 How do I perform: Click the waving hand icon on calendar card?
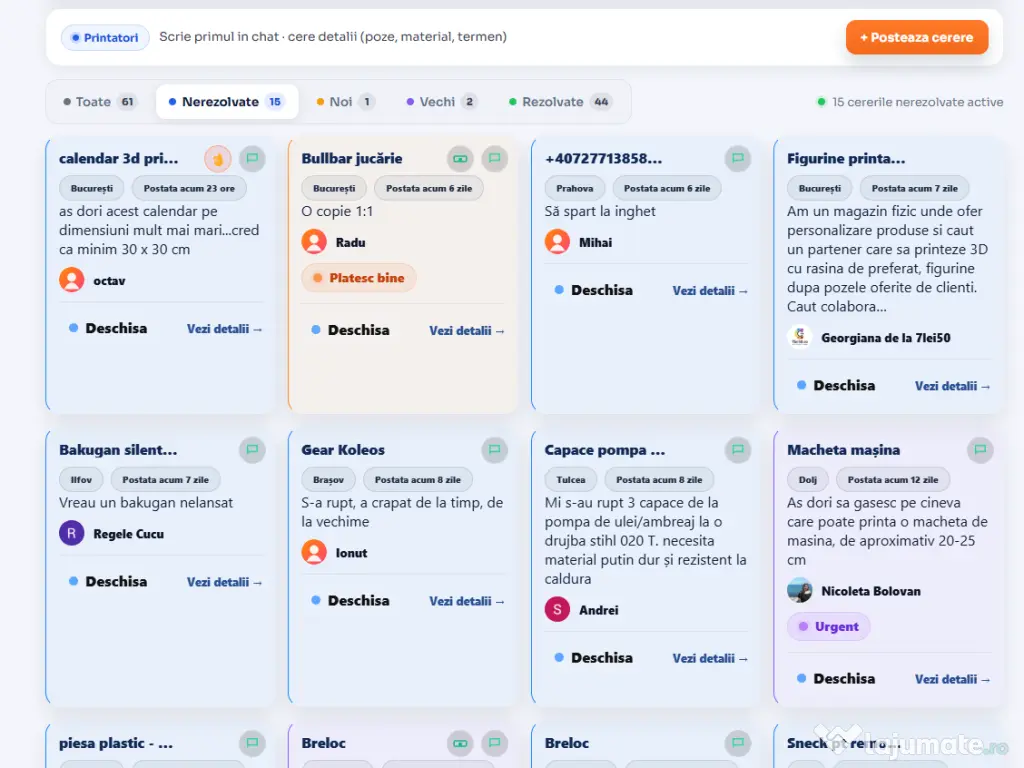click(x=218, y=158)
